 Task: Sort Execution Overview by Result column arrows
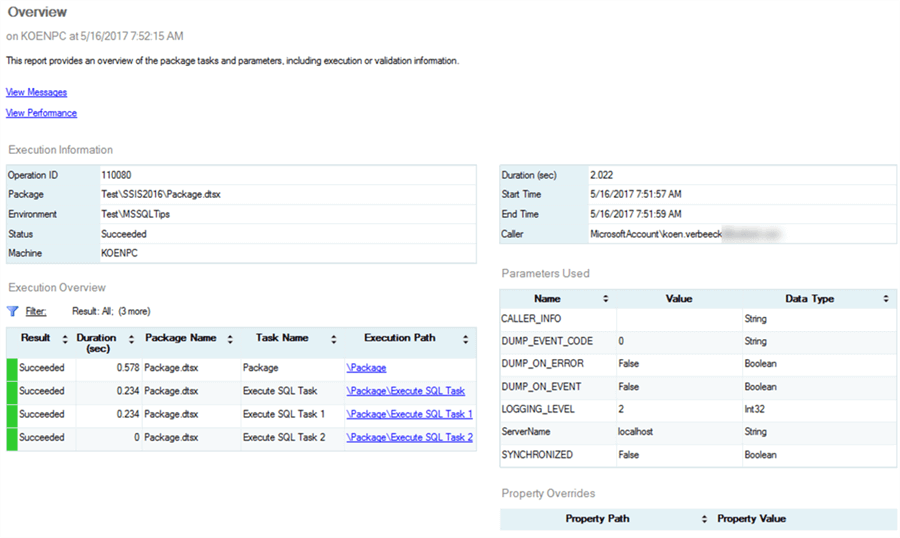[x=65, y=339]
